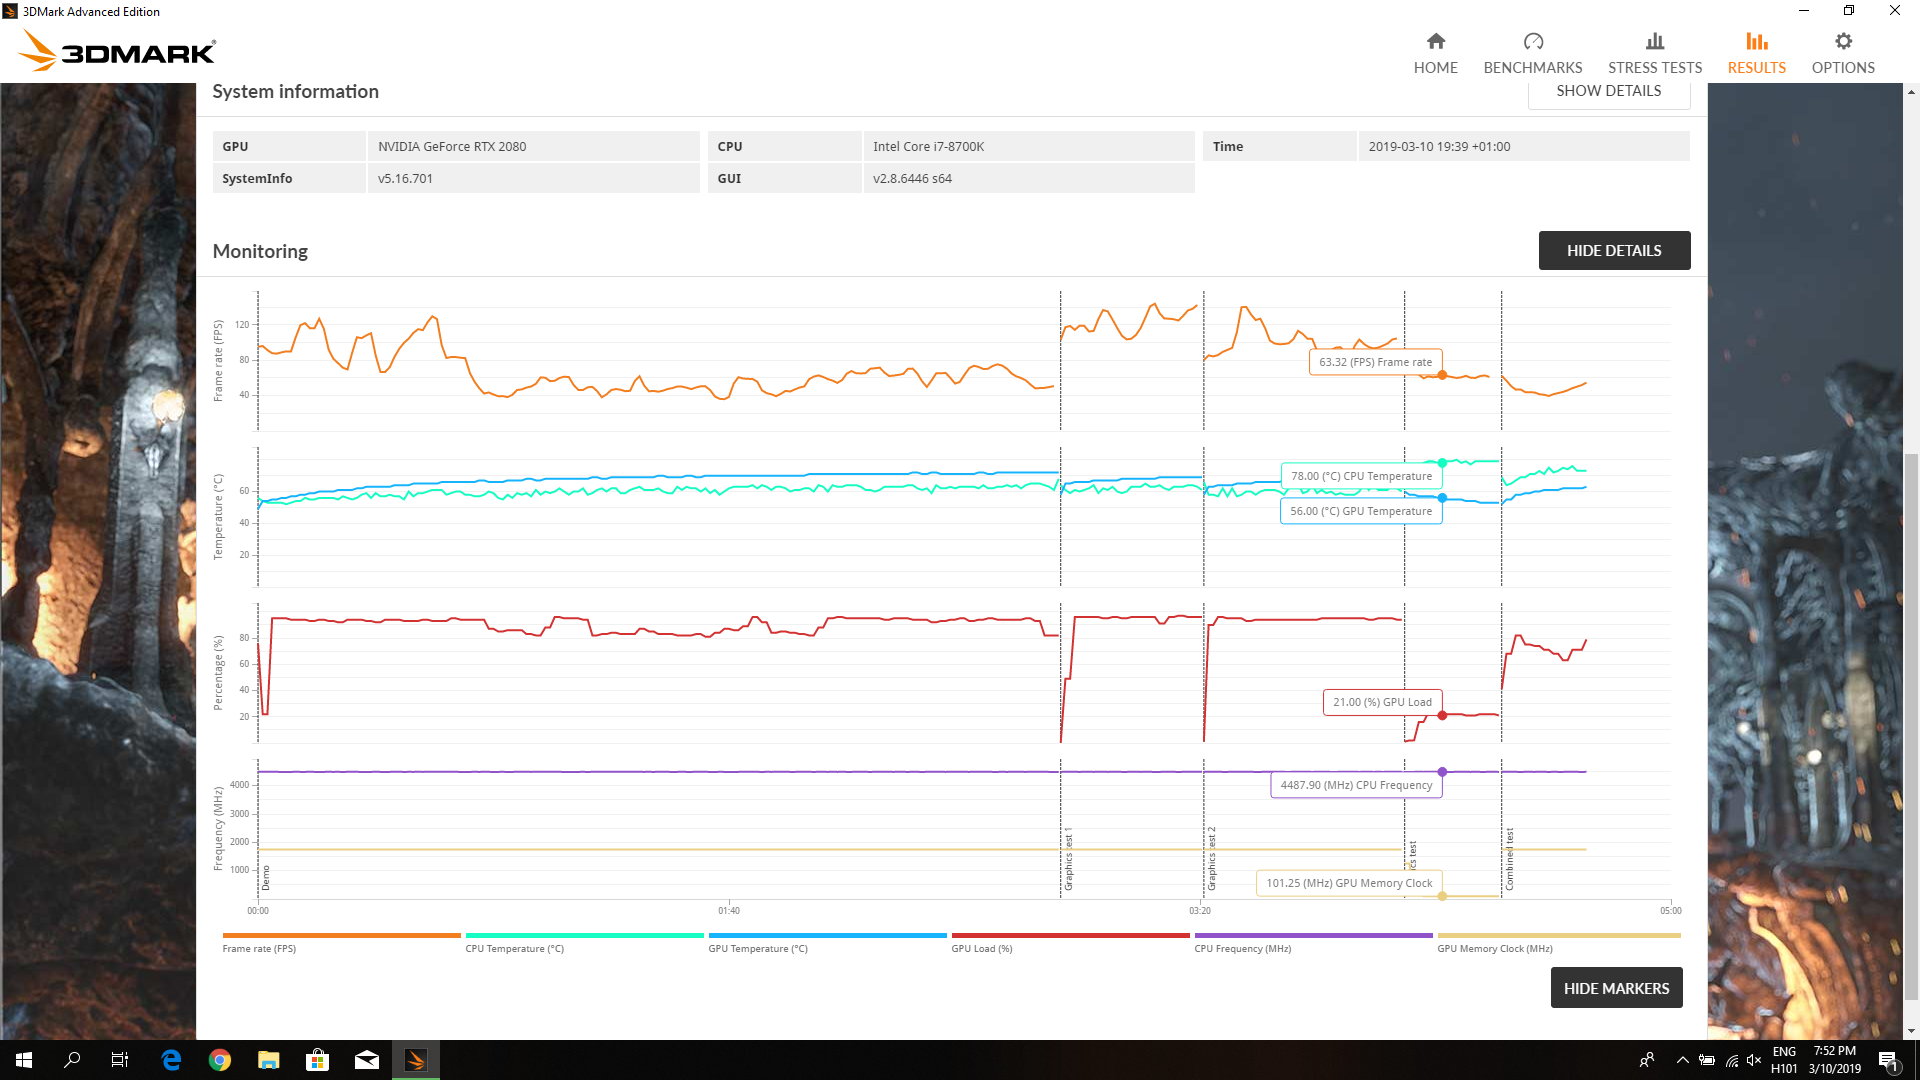Click the 3DMark taskbar icon
This screenshot has height=1080, width=1920.
(x=416, y=1060)
